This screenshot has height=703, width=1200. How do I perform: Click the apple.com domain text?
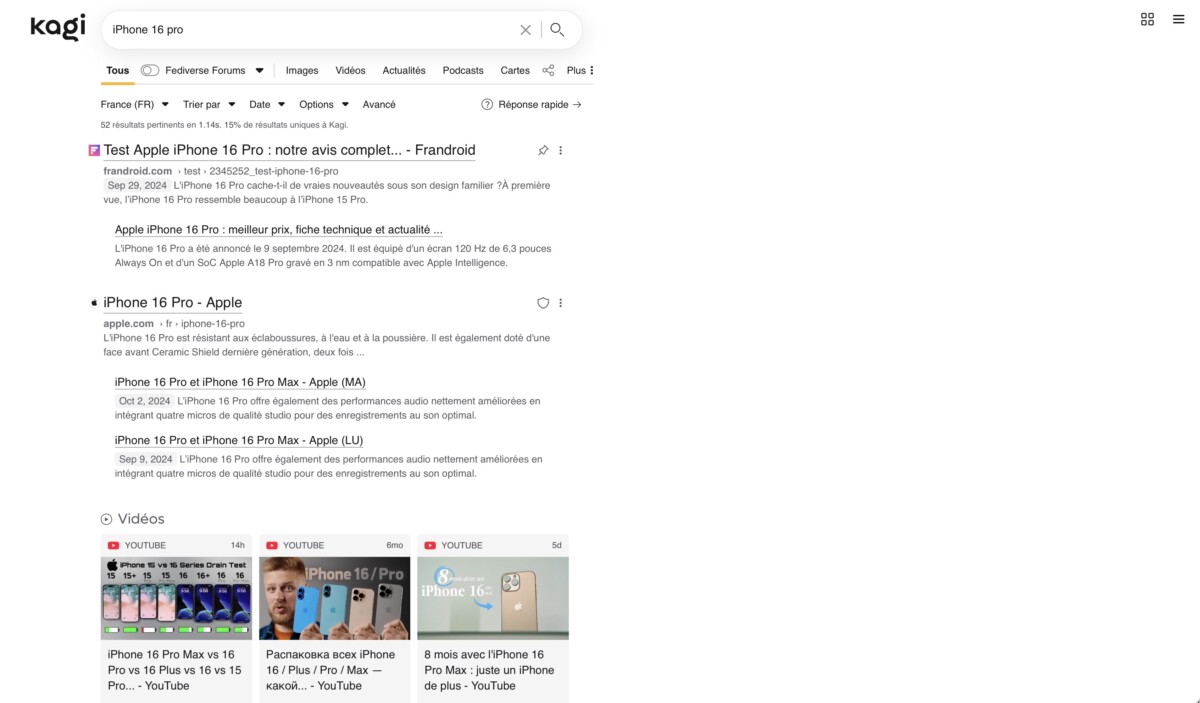[x=129, y=324]
